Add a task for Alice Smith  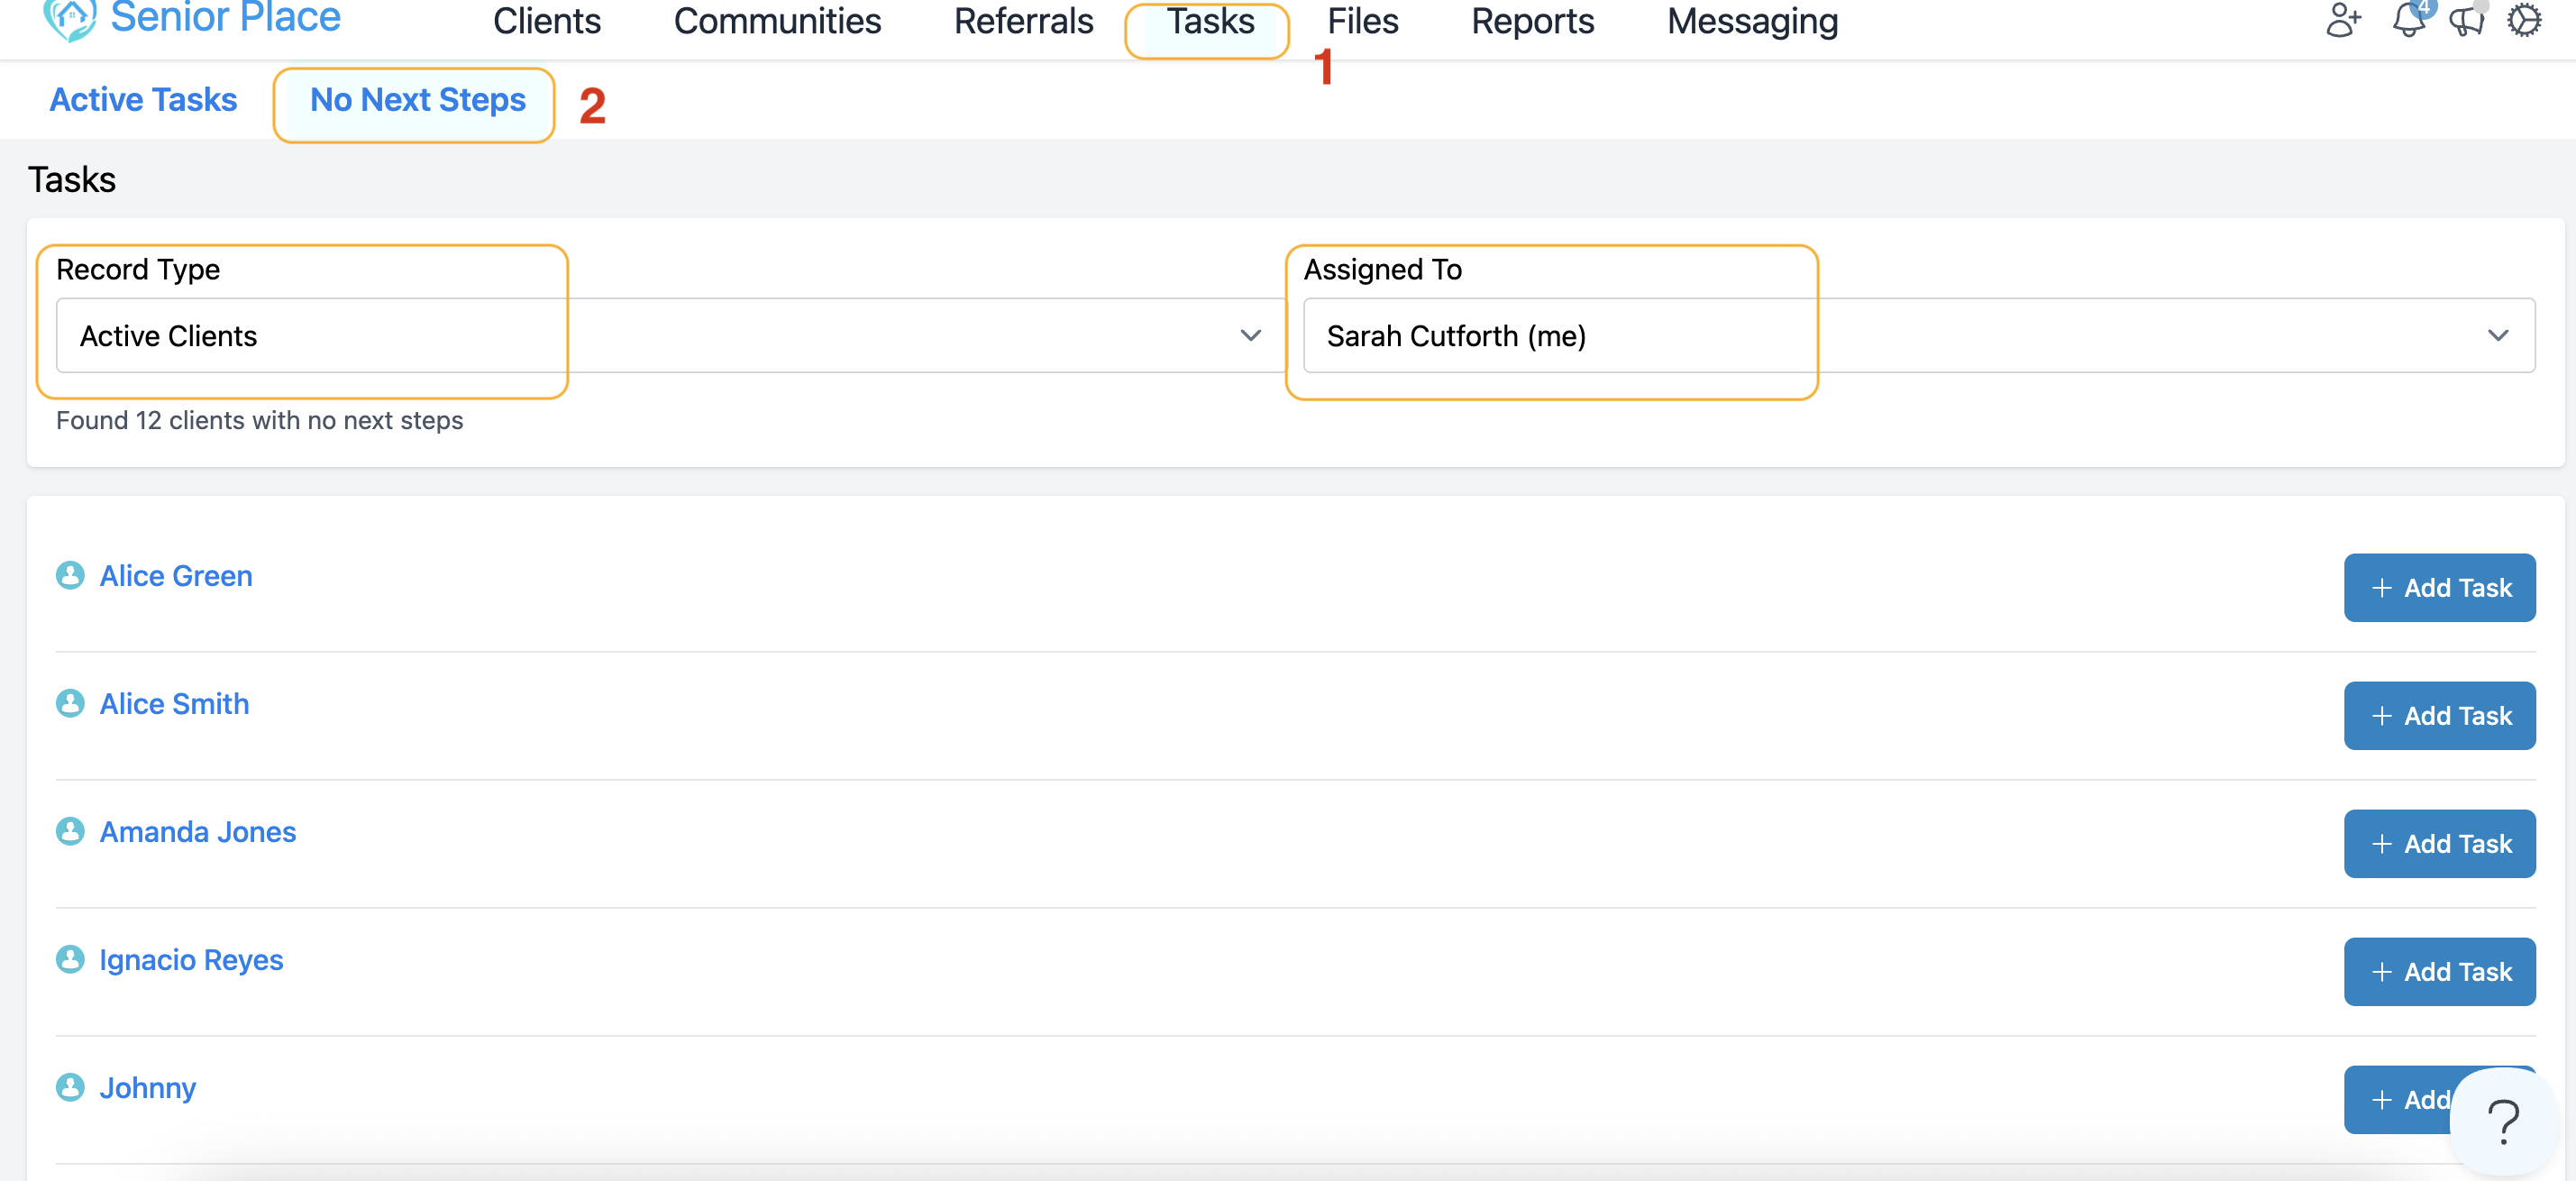coord(2439,716)
